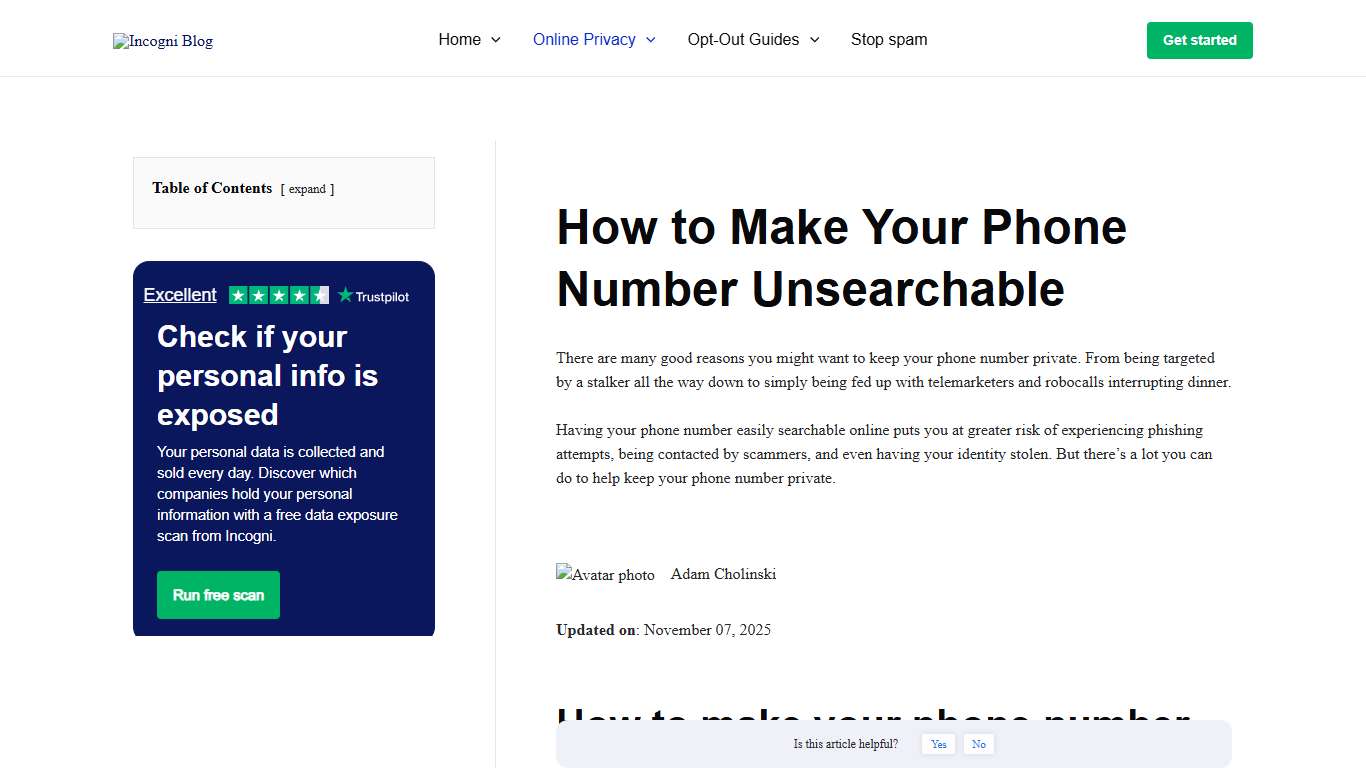The image size is (1366, 768).
Task: Click the Trustpilot star icon
Action: [344, 295]
